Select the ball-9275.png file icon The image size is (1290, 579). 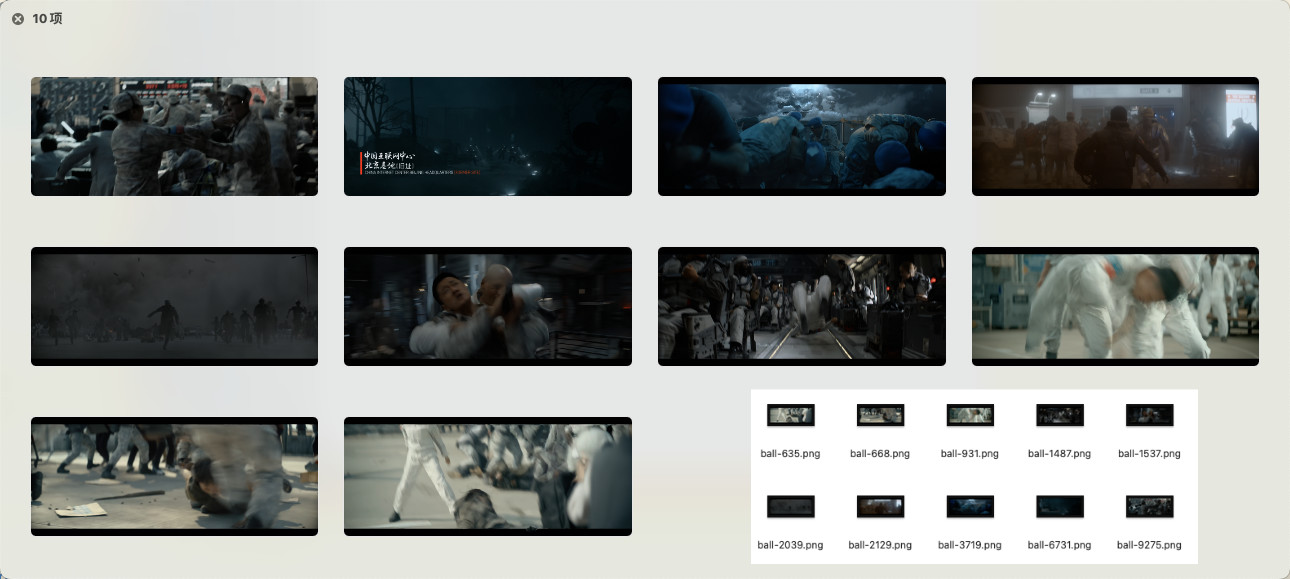(1150, 506)
